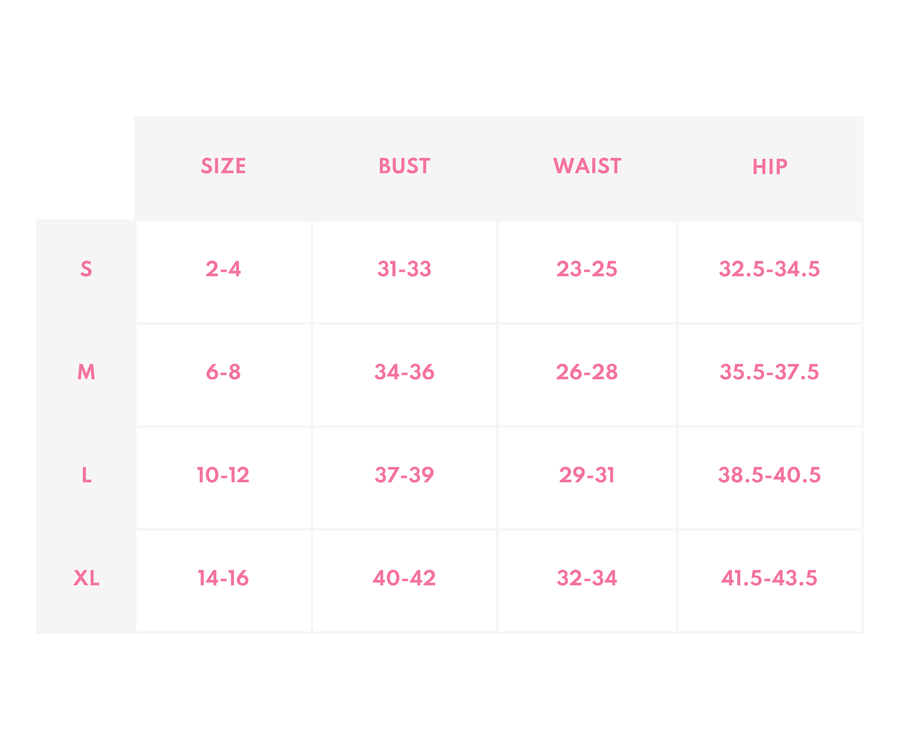Click the WAIST column header

pos(587,167)
